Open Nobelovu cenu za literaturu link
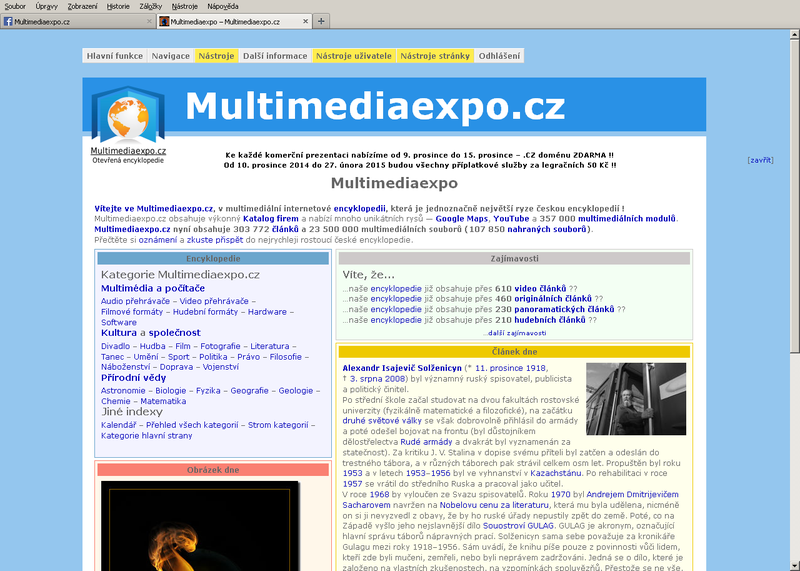Screen dimensions: 800x571 (494, 505)
